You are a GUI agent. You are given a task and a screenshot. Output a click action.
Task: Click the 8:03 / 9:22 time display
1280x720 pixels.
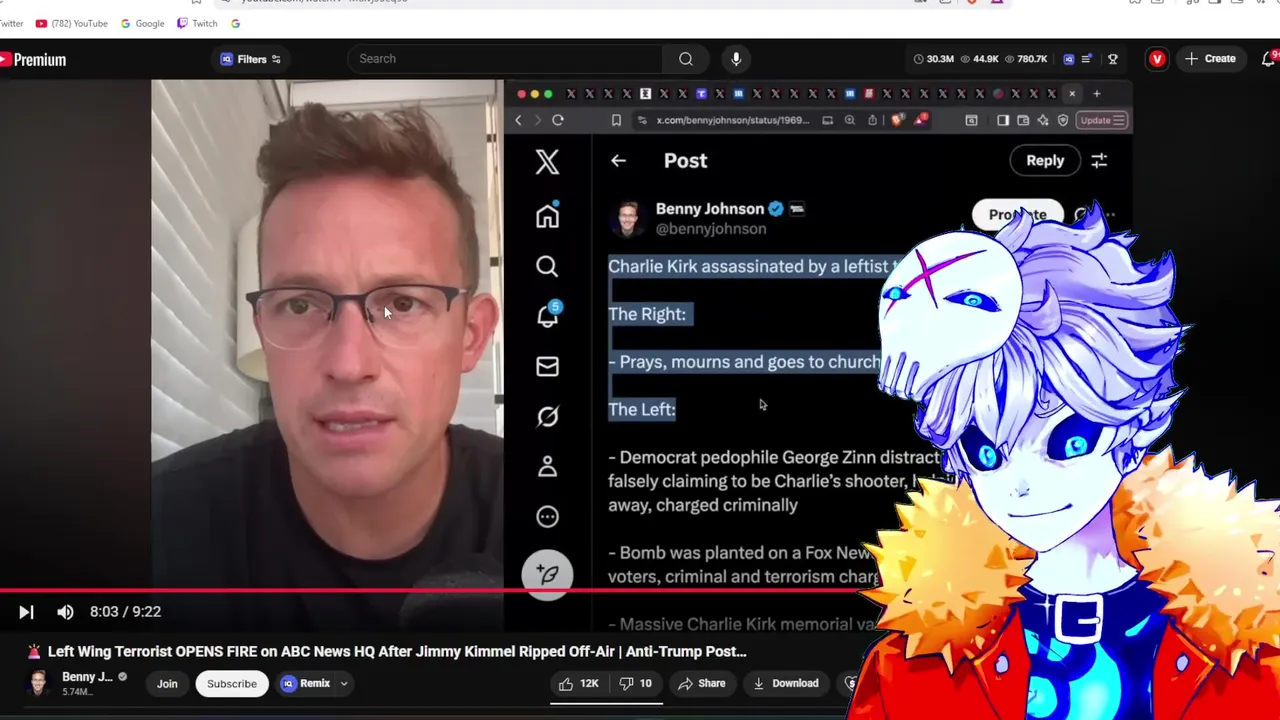[x=125, y=612]
